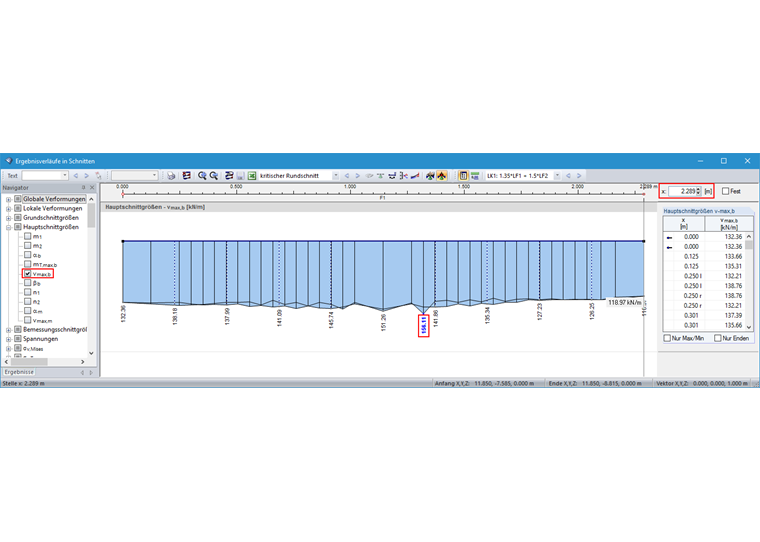Expand the Lokale Verformungen node
The image size is (760, 542).
click(x=8, y=209)
